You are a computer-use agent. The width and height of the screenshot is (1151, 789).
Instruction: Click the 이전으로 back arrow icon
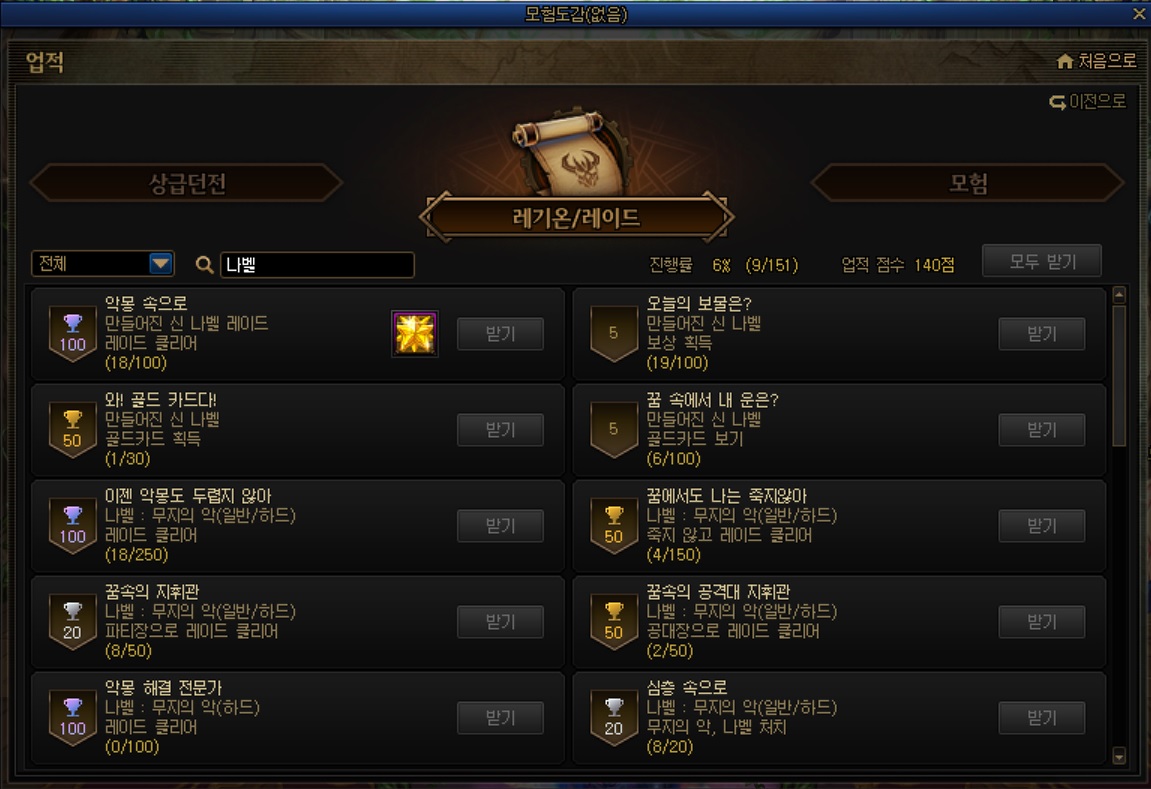click(1058, 102)
